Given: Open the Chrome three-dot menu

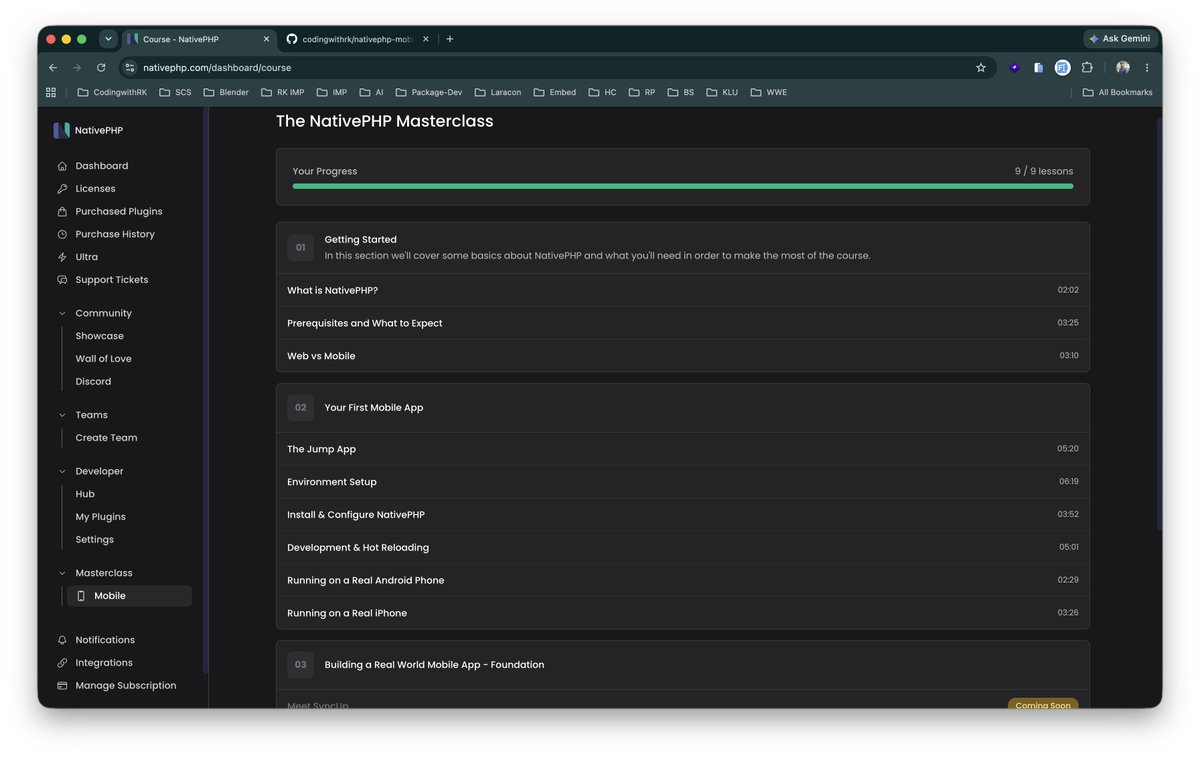Looking at the screenshot, I should 1147,68.
